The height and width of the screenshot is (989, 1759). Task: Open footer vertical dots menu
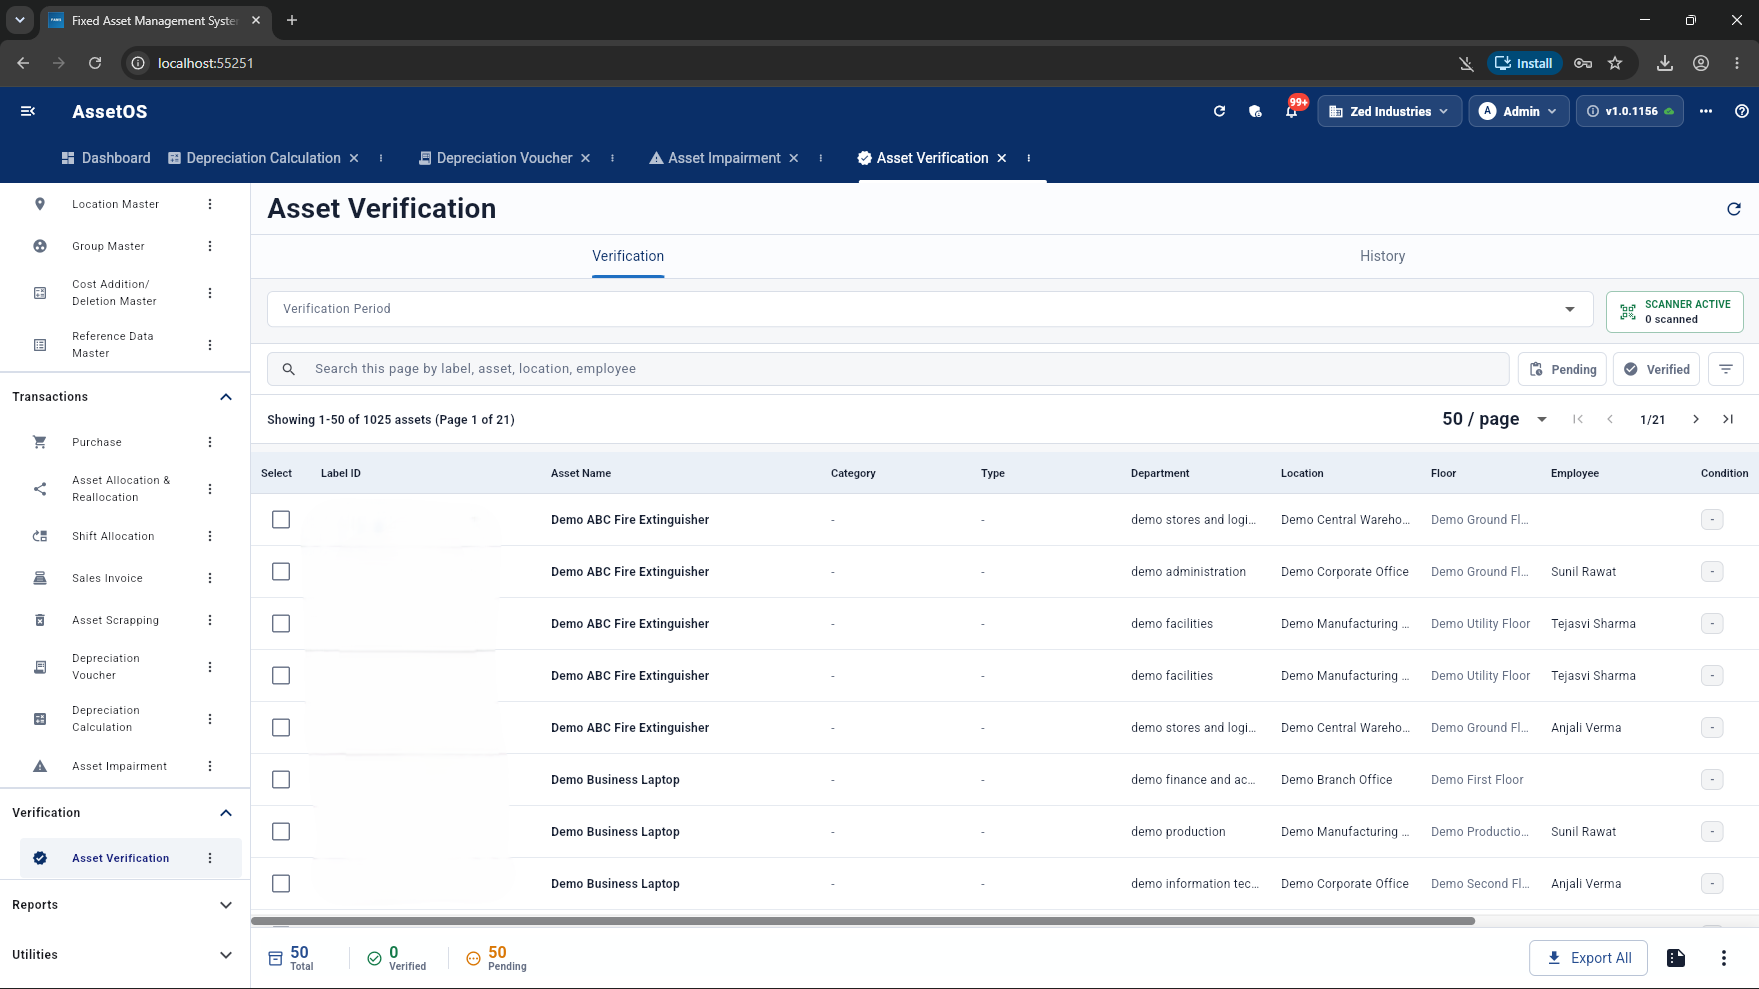(x=1724, y=958)
